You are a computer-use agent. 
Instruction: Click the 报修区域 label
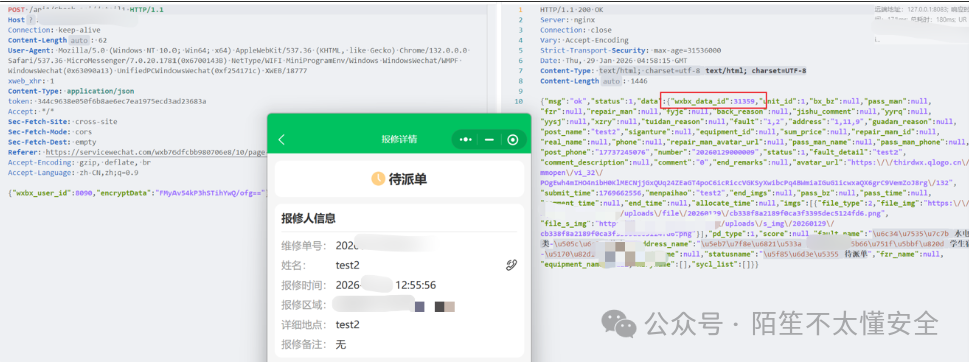point(303,305)
